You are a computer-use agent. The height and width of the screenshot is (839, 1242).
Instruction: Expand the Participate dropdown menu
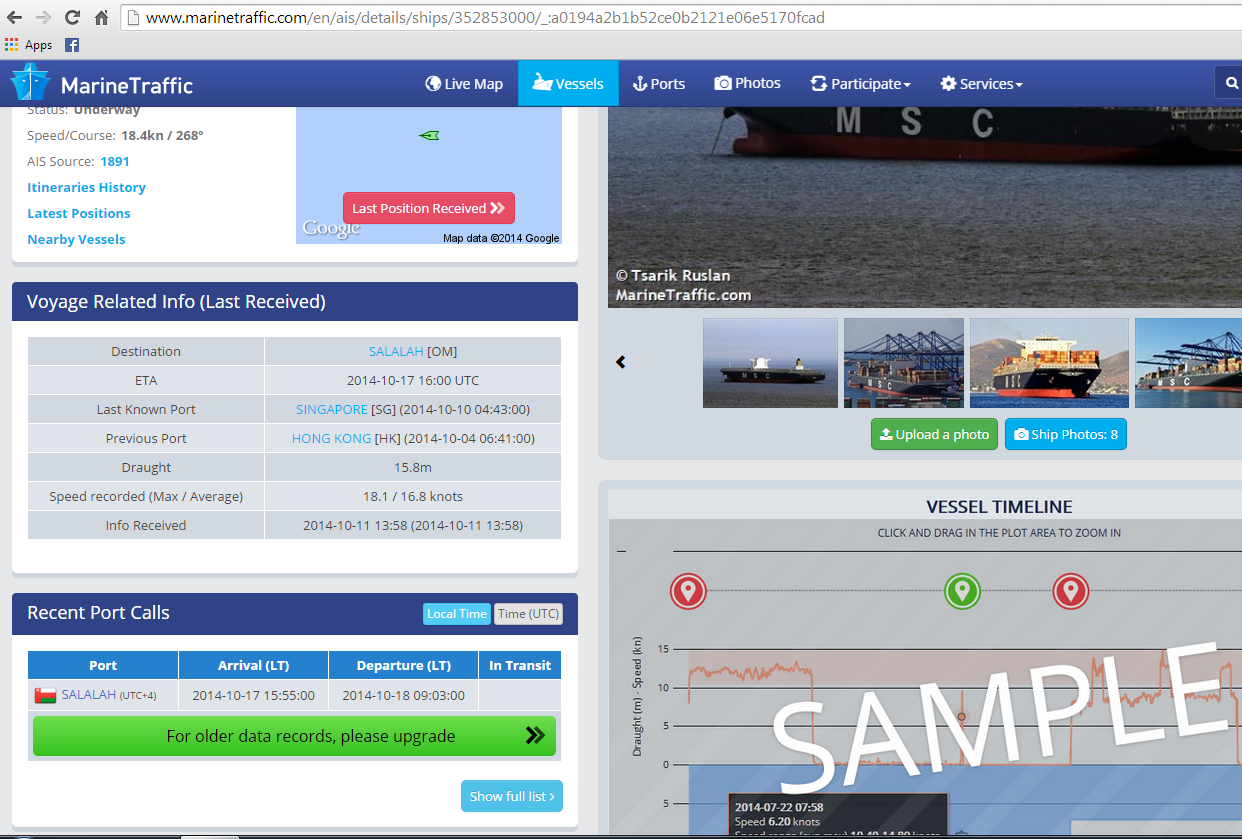[860, 84]
